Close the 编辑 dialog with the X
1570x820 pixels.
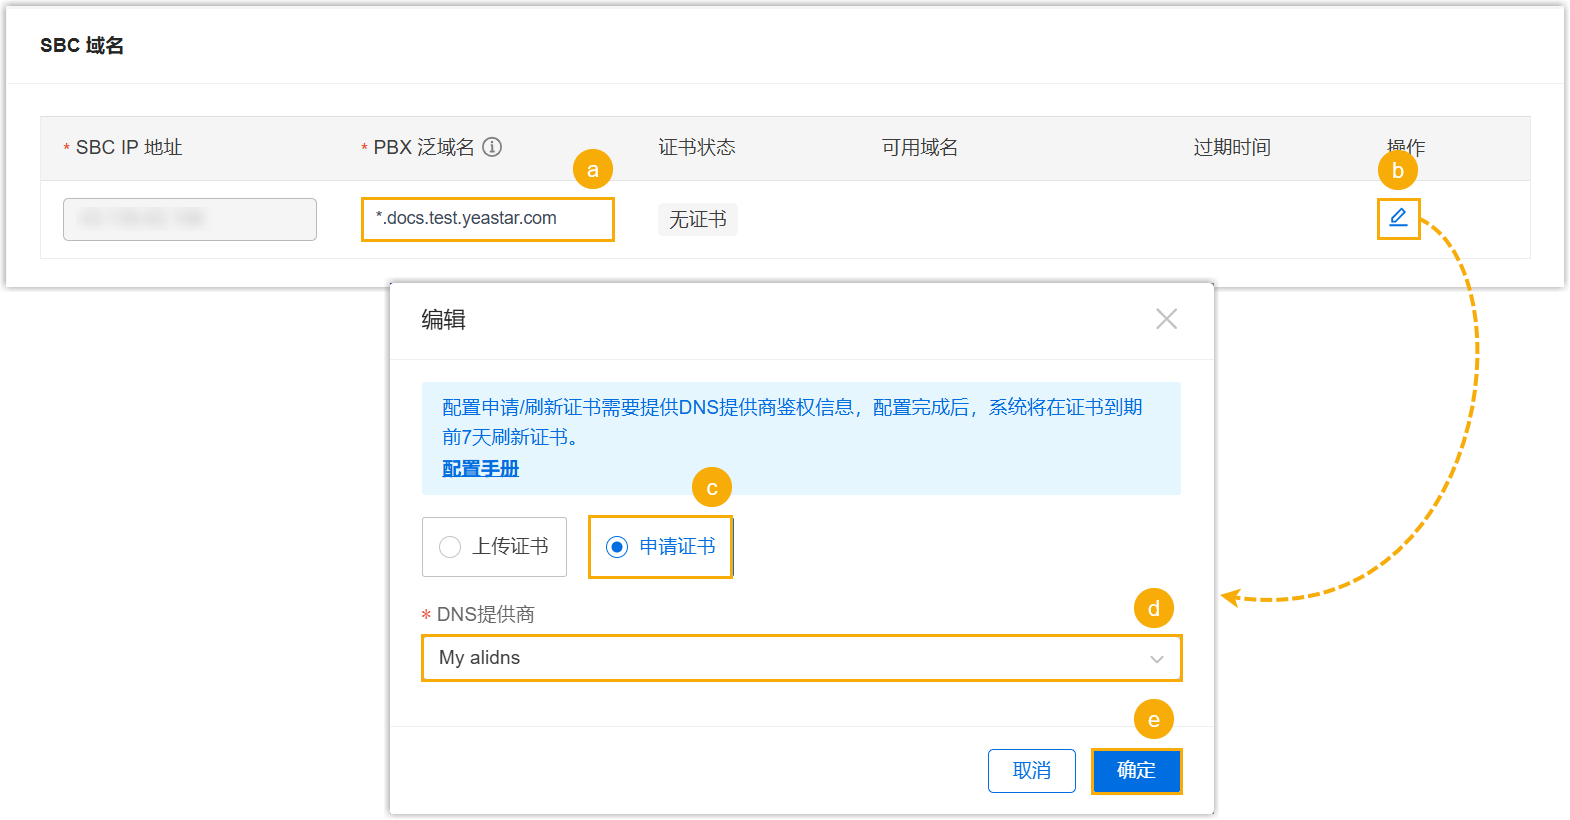pos(1166,319)
